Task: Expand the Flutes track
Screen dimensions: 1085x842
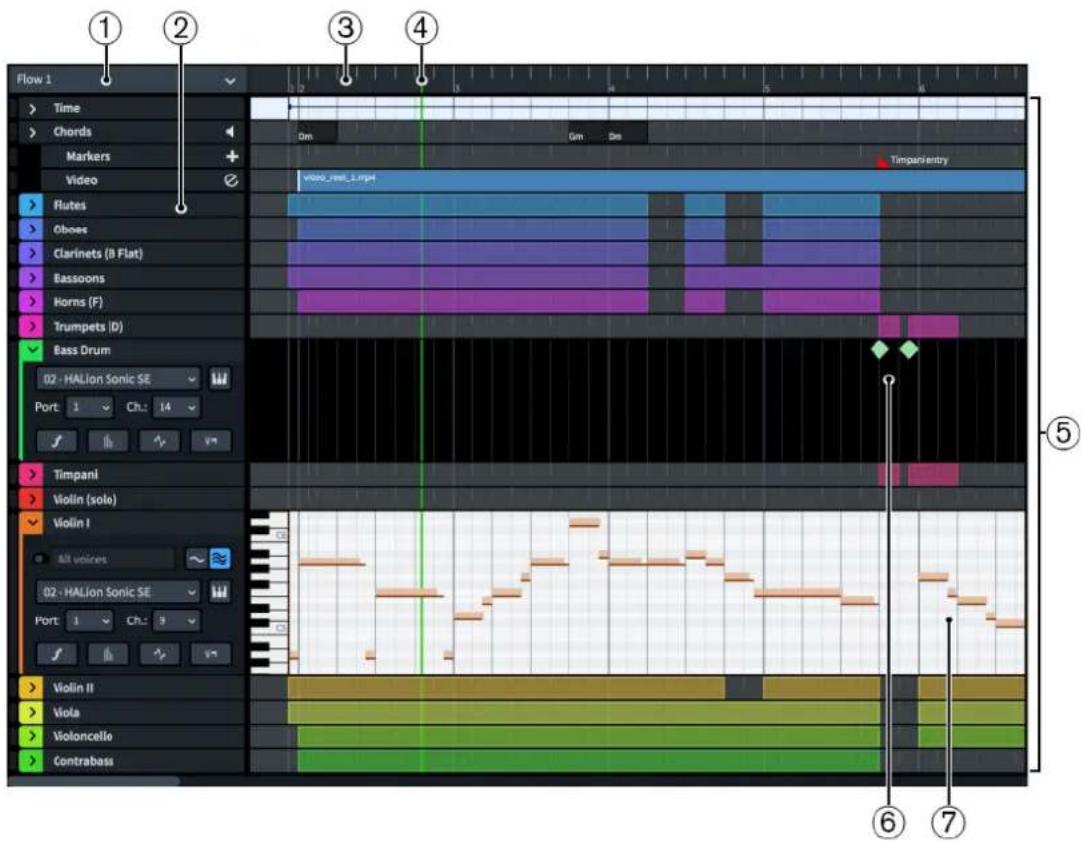Action: (x=32, y=205)
